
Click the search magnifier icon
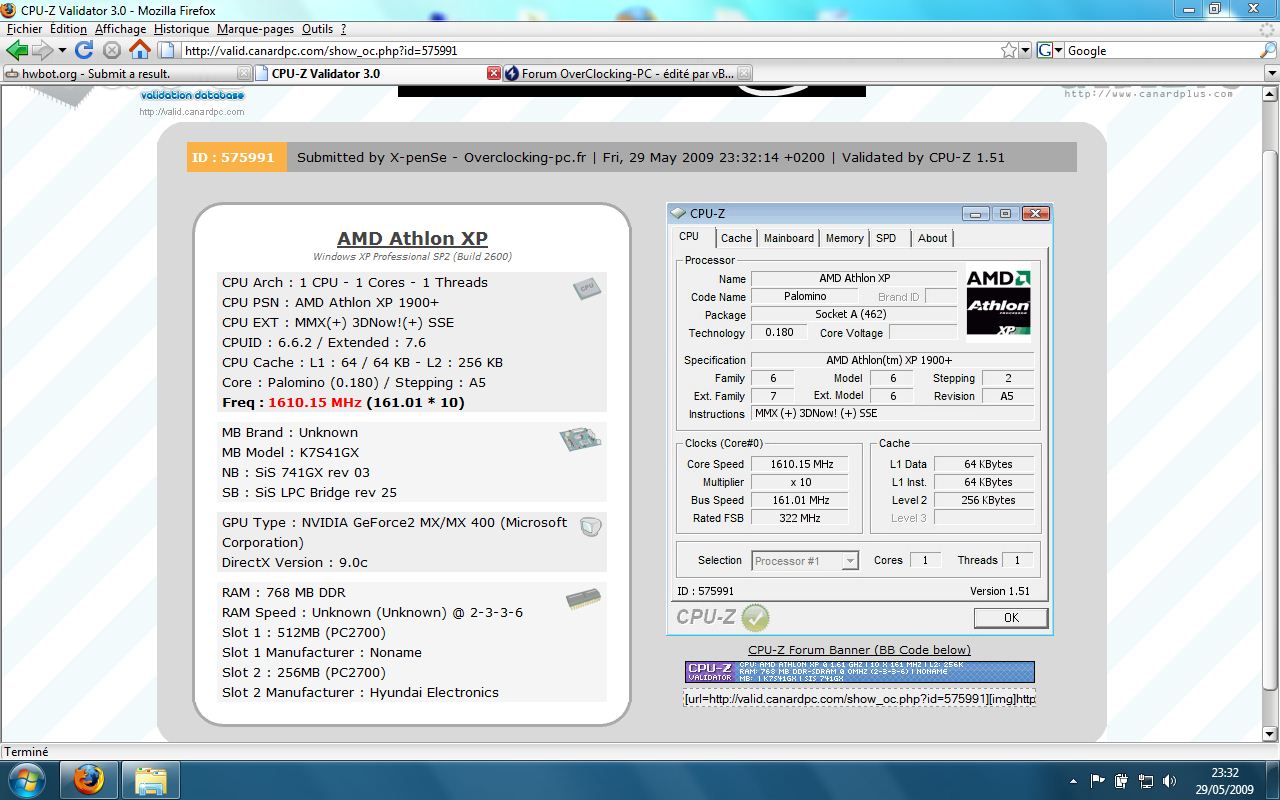(x=1267, y=50)
